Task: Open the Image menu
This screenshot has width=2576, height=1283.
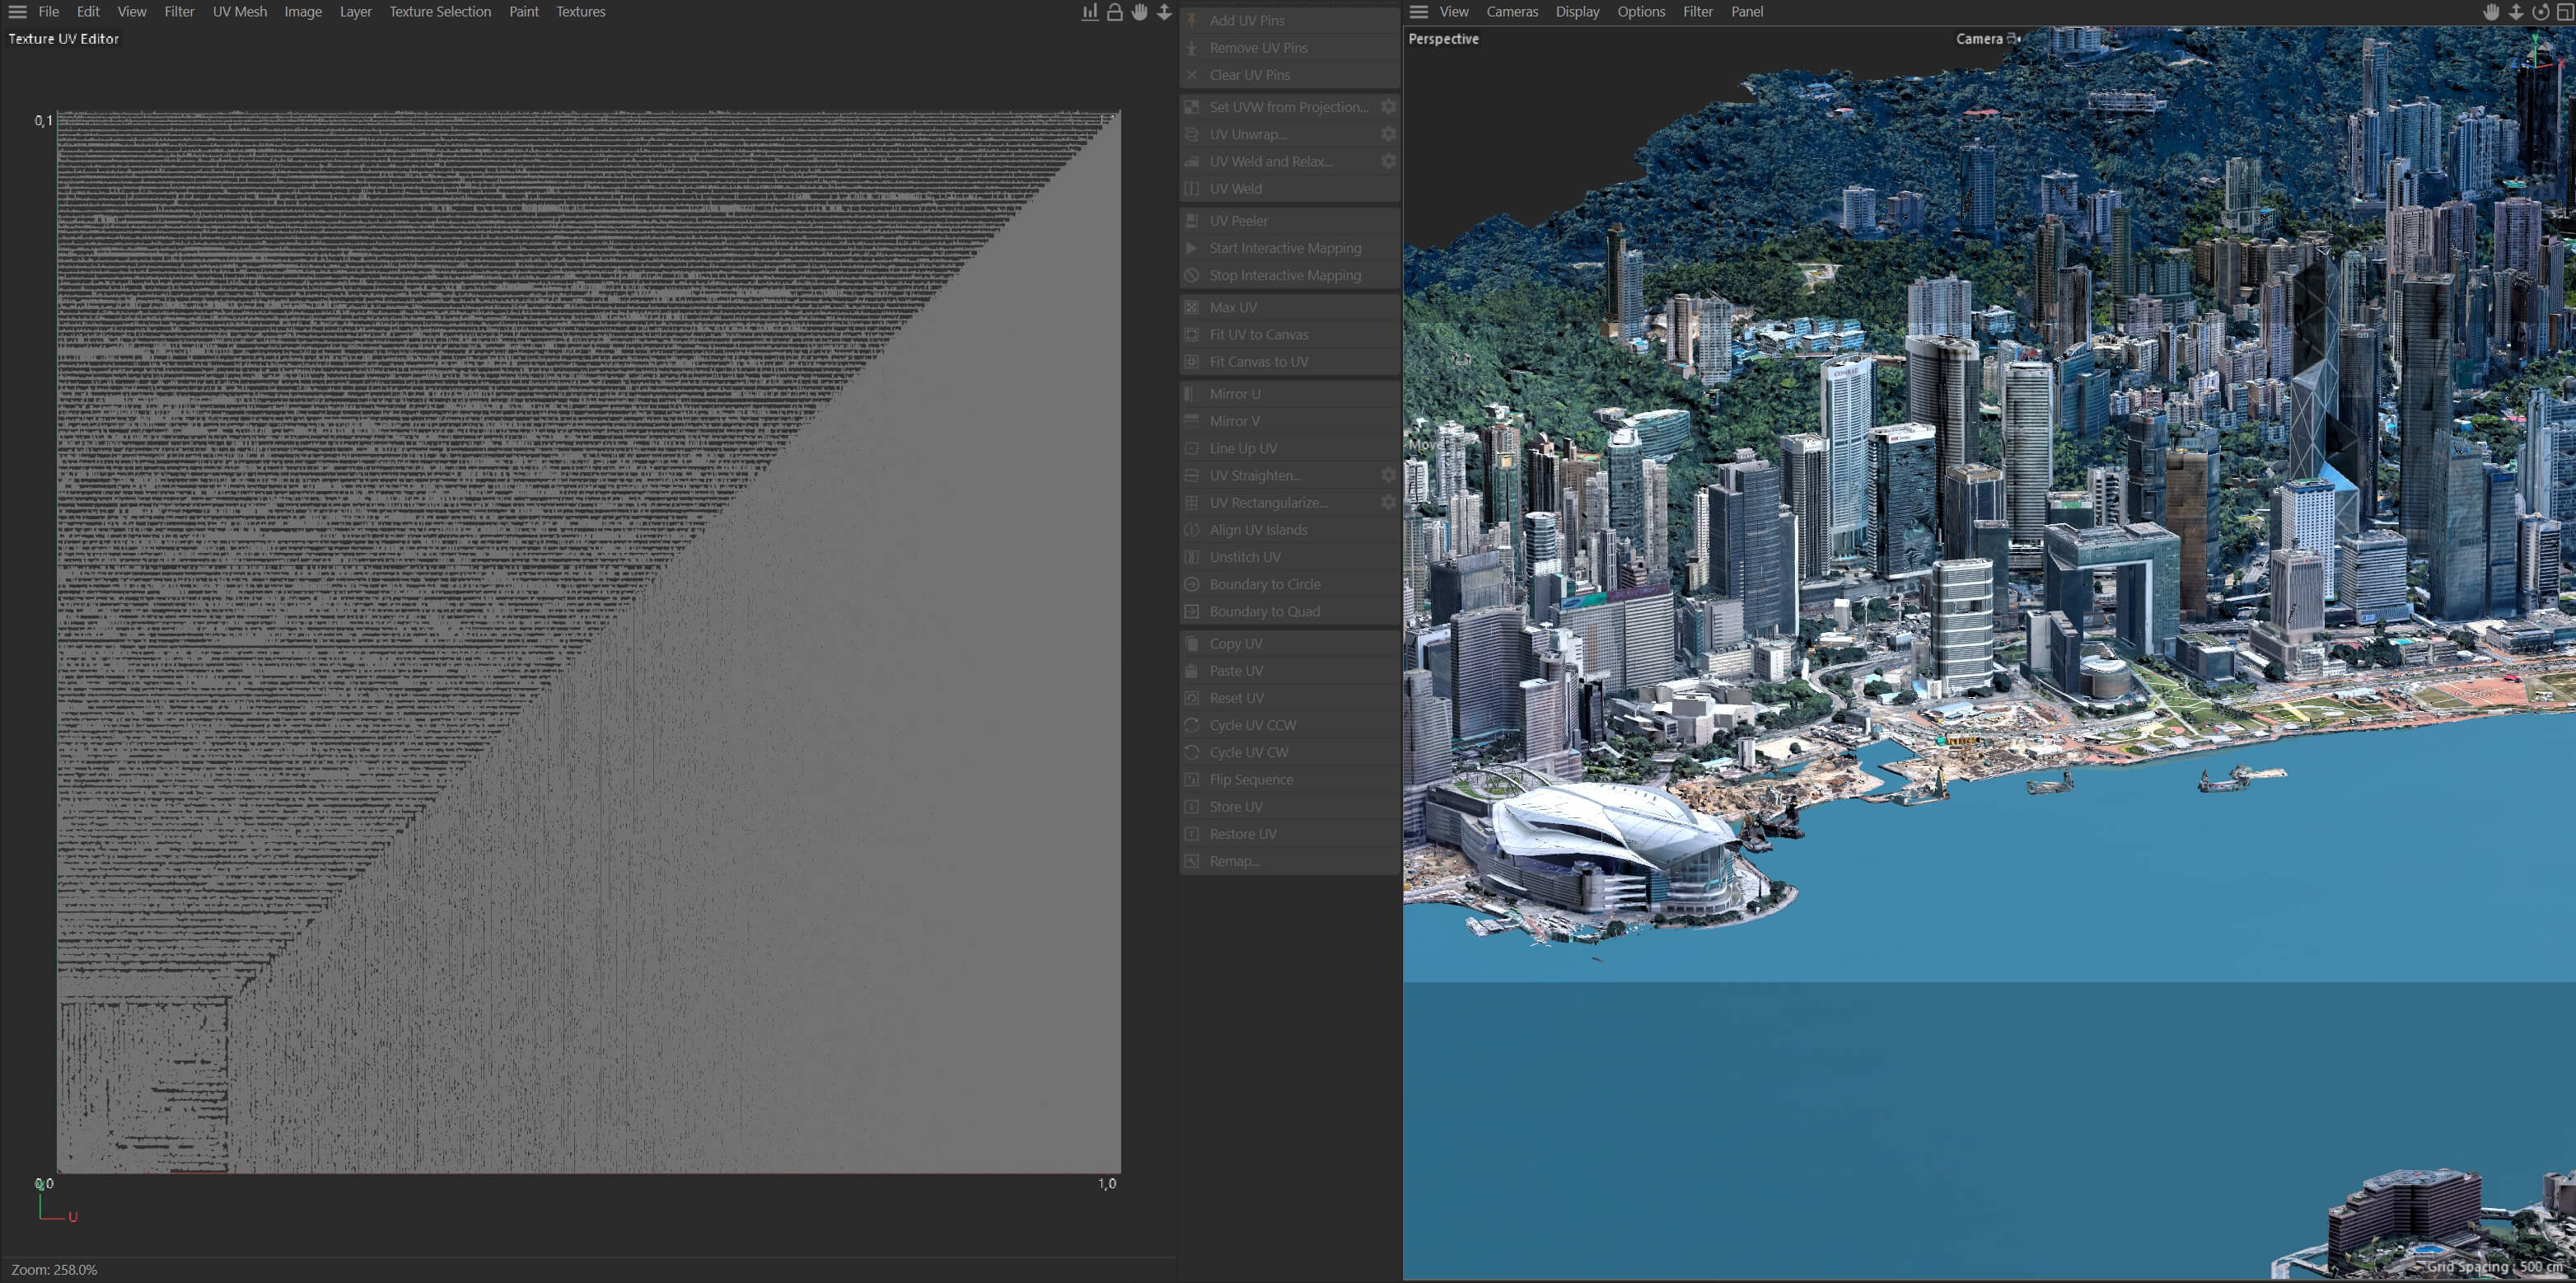Action: [x=303, y=12]
